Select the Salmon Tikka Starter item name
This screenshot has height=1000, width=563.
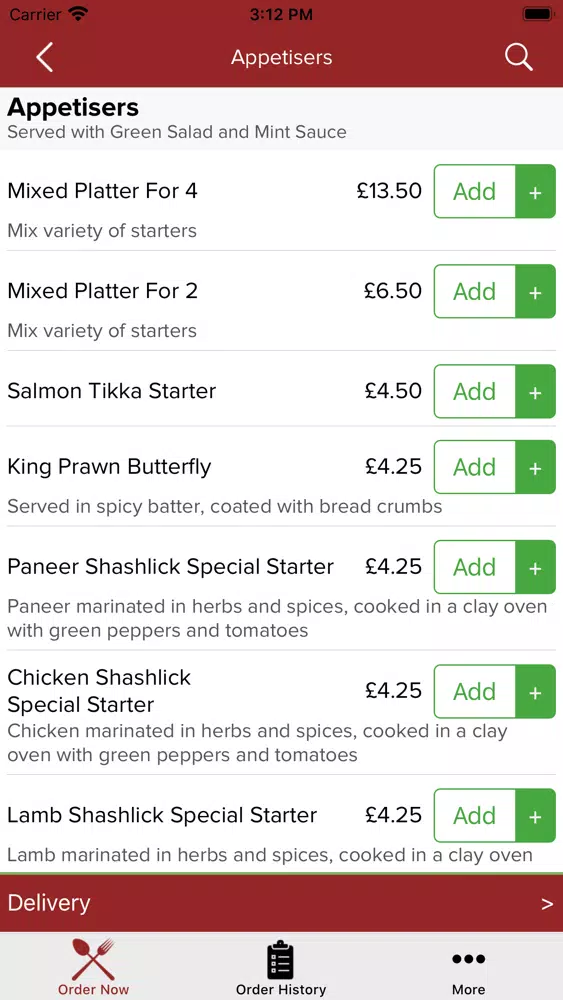(112, 391)
